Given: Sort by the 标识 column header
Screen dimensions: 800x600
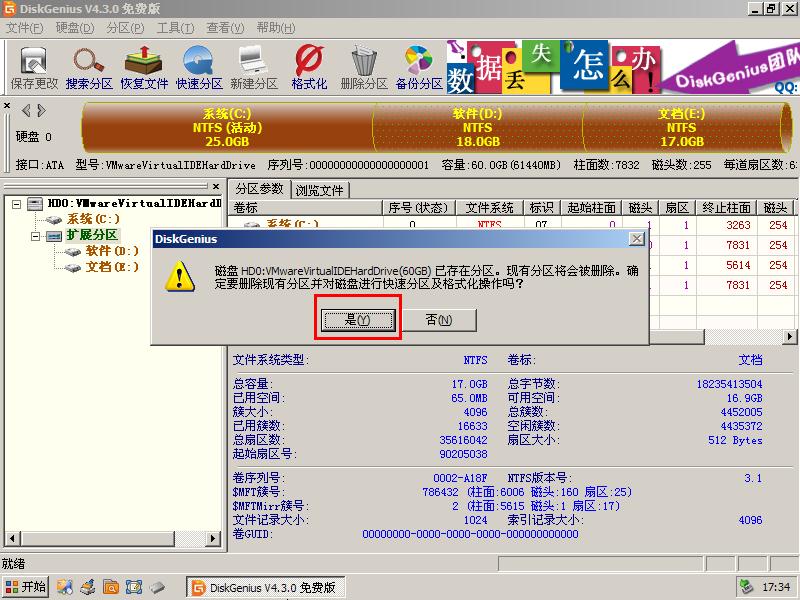Looking at the screenshot, I should tap(542, 208).
